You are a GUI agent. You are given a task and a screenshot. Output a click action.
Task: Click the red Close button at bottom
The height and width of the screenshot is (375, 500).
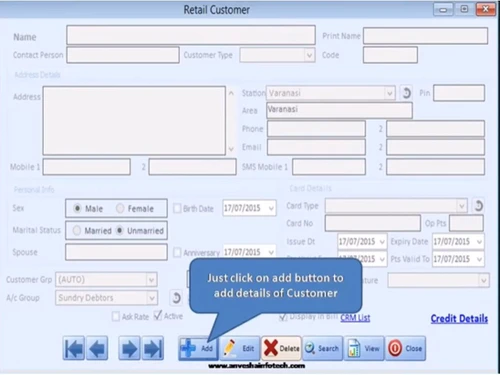[x=406, y=348]
